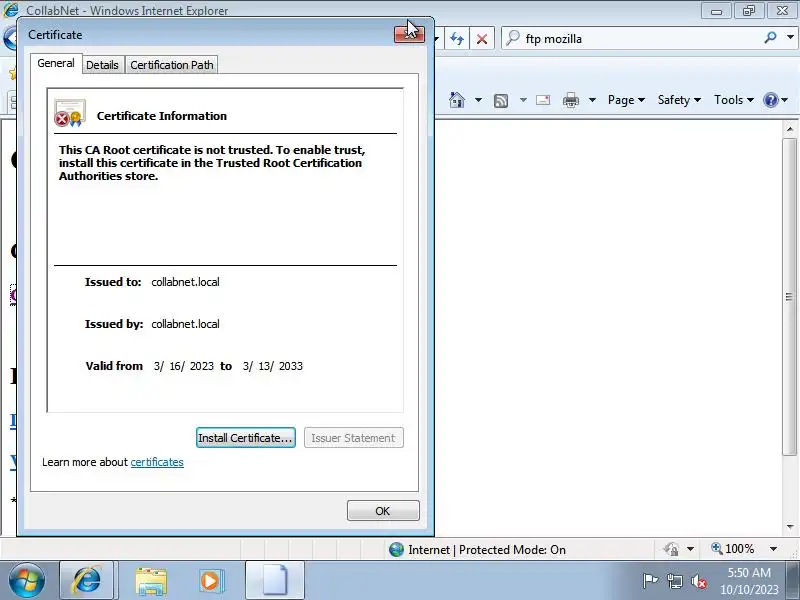
Task: Open the Page menu
Action: point(626,100)
